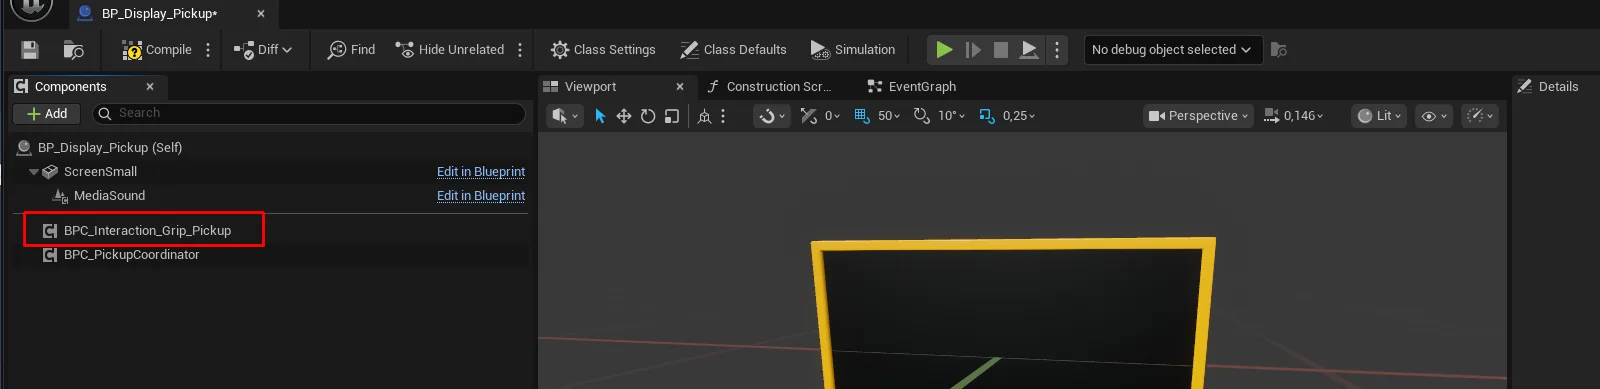Save the blueprint with the floppy disk icon
The width and height of the screenshot is (1600, 389).
tap(30, 50)
